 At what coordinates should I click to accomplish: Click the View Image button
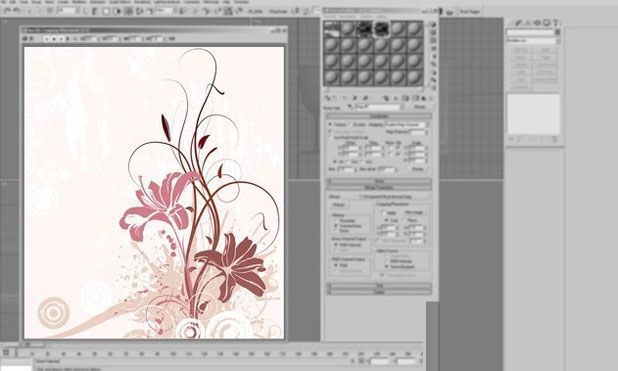pos(414,213)
